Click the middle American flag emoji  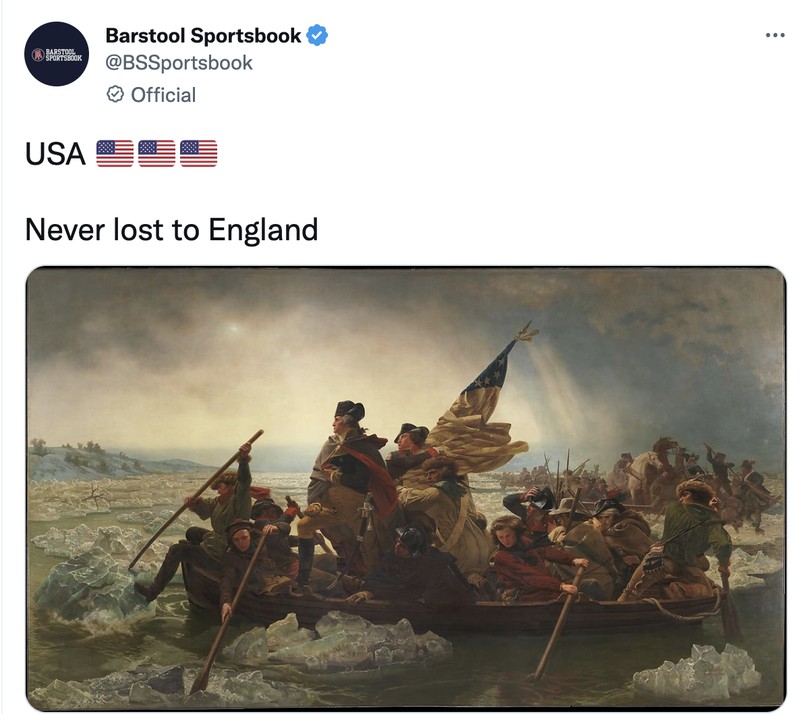coord(157,154)
